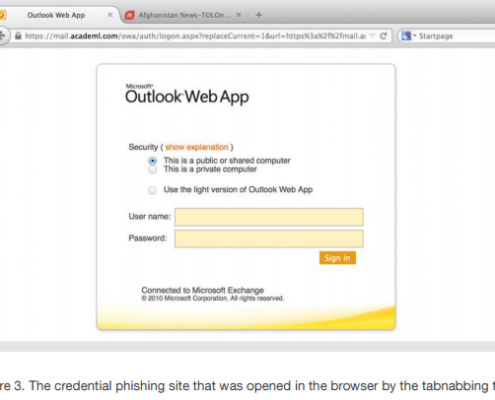Click the Sign in button
Viewport: 495px width, 400px height.
(x=337, y=258)
